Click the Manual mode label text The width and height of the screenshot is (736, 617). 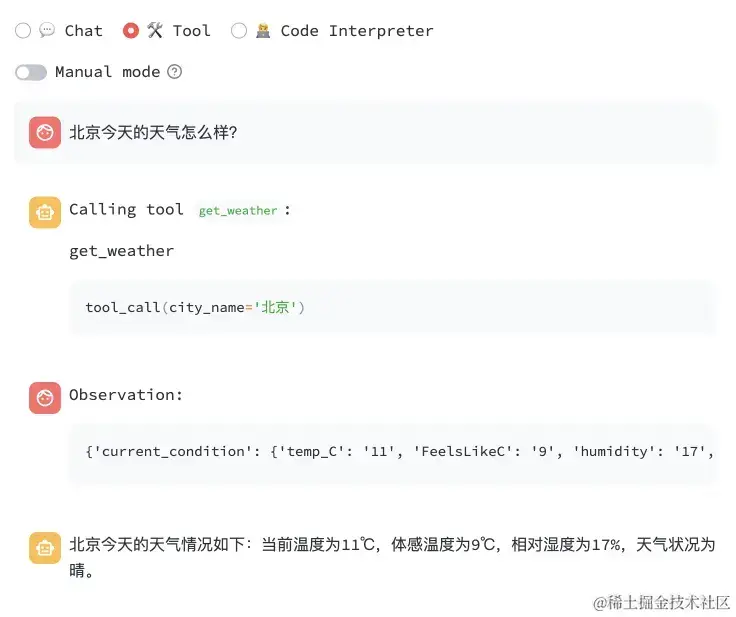pos(107,72)
